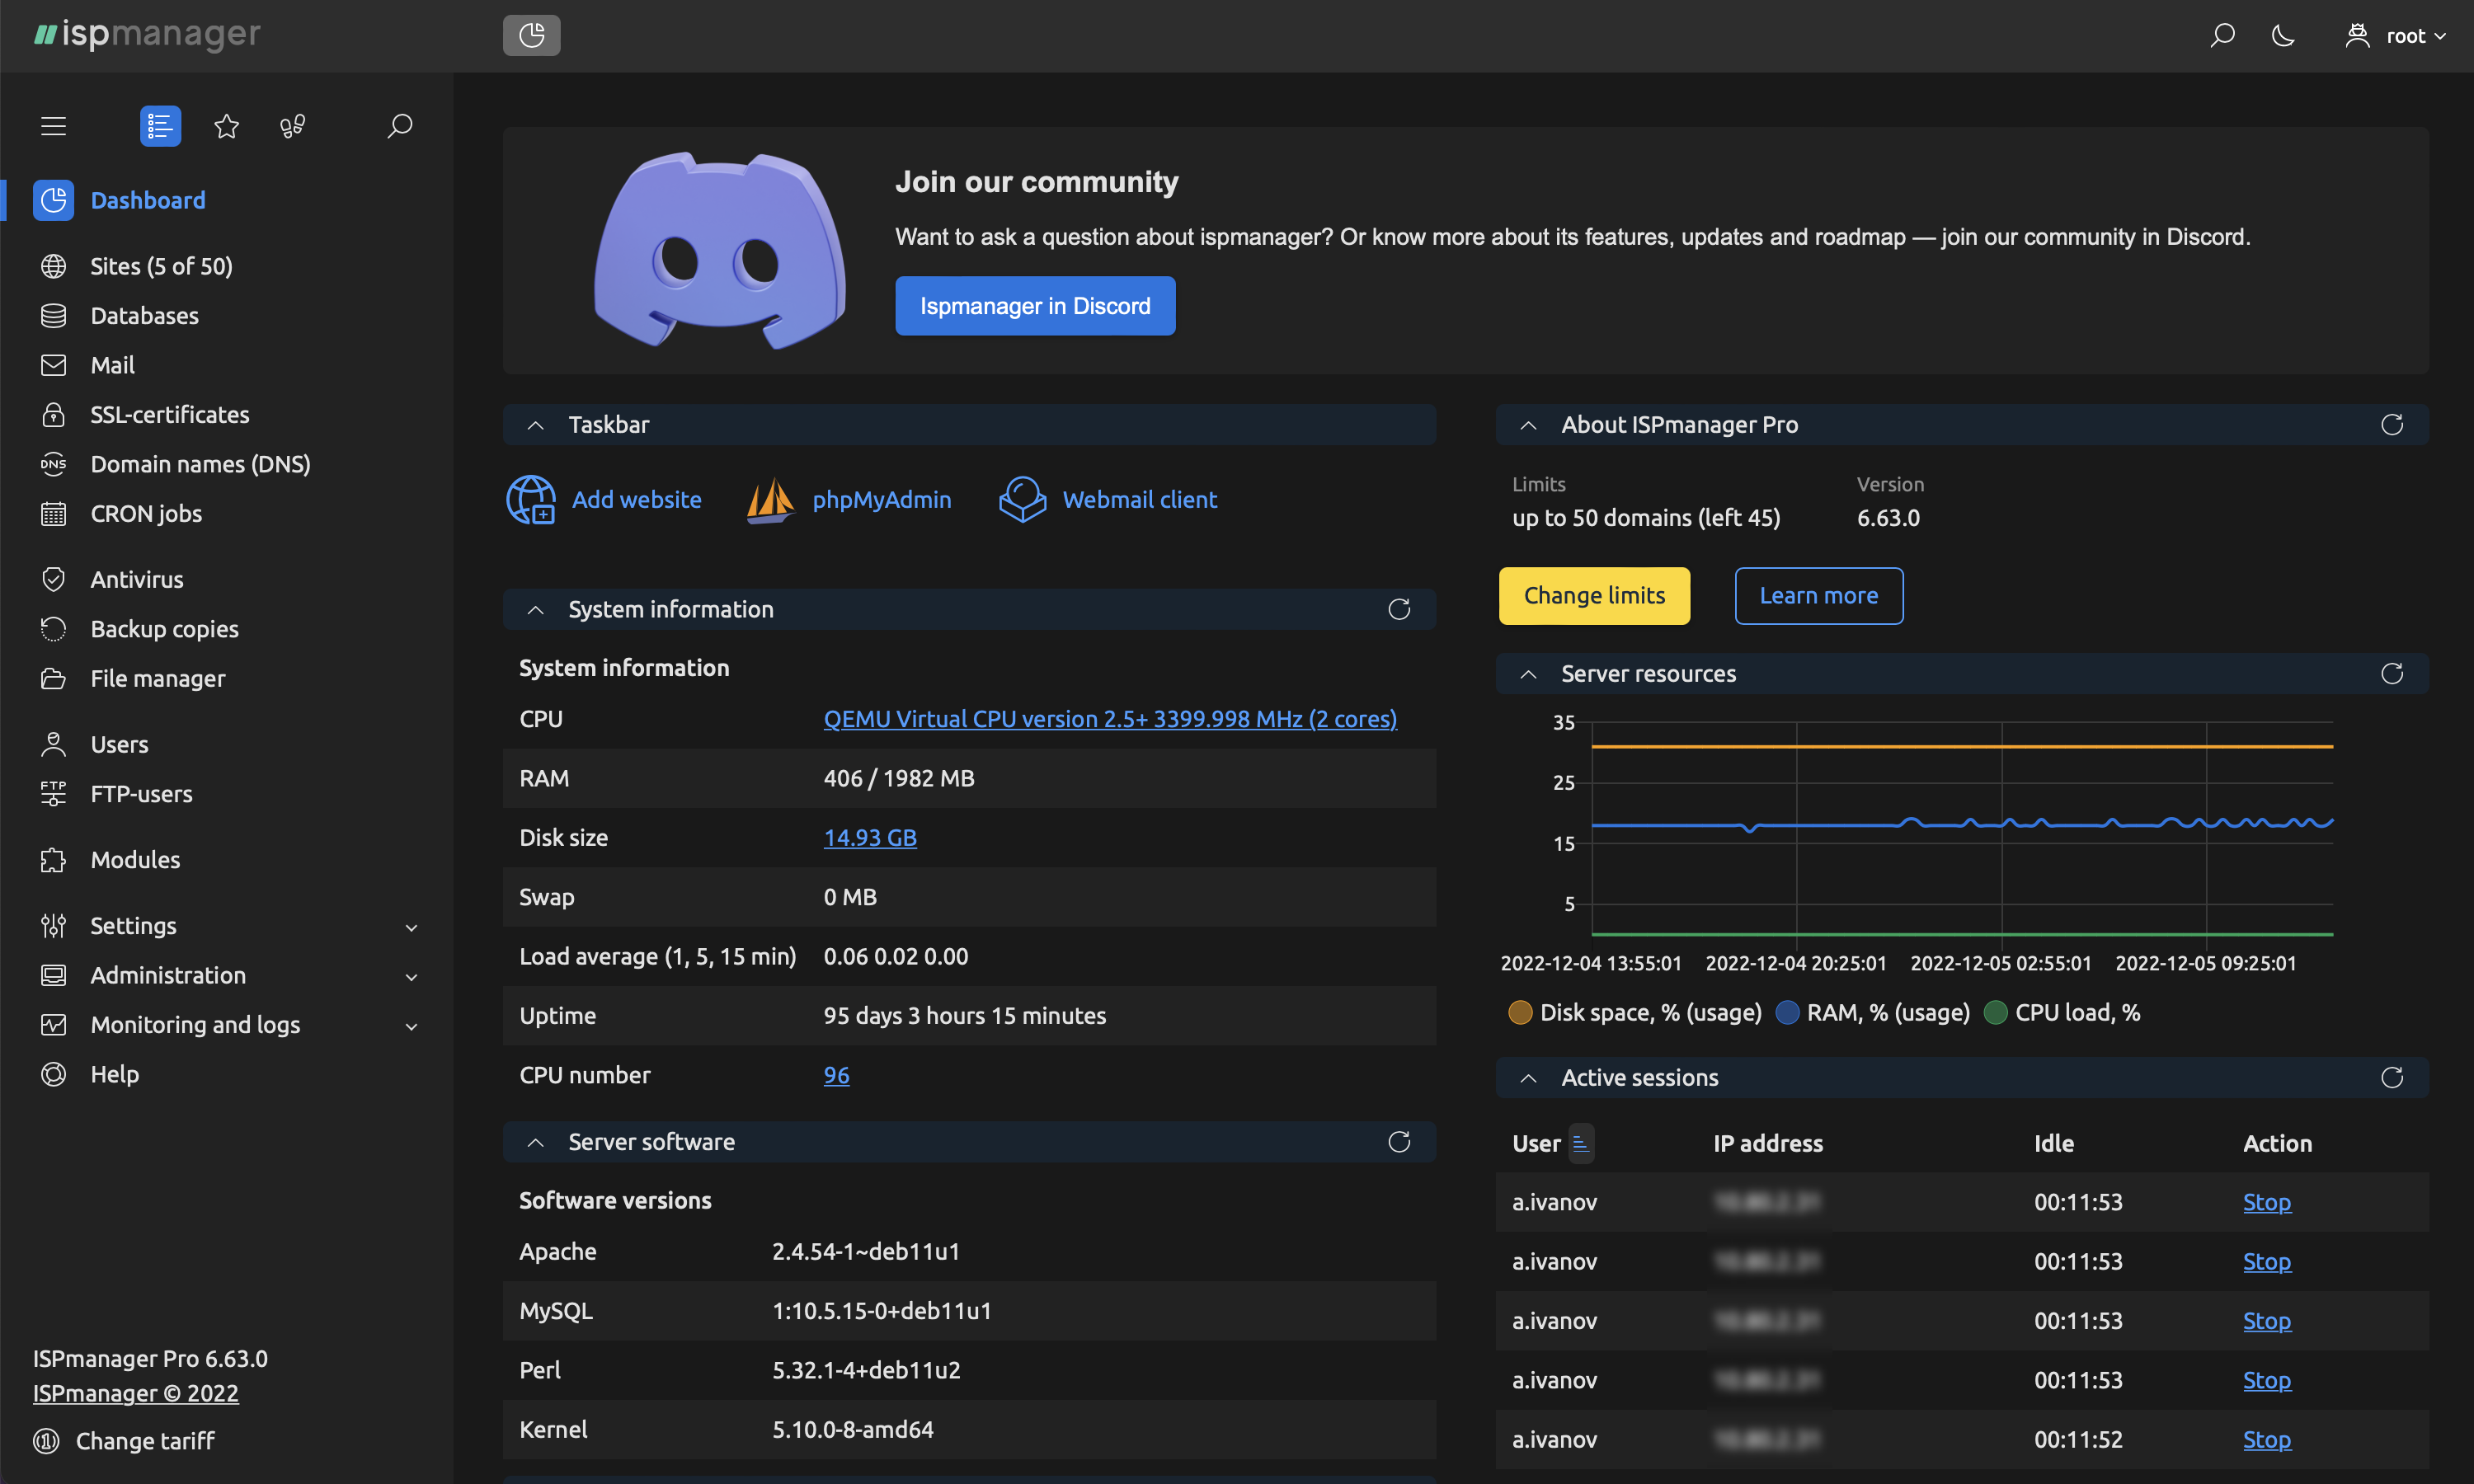The height and width of the screenshot is (1484, 2474).
Task: Collapse the Active sessions panel
Action: [1528, 1078]
